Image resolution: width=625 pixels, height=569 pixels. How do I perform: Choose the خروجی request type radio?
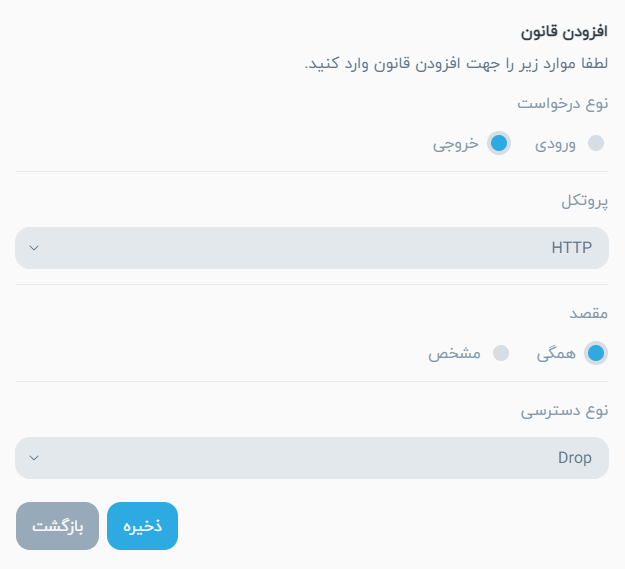(x=499, y=143)
